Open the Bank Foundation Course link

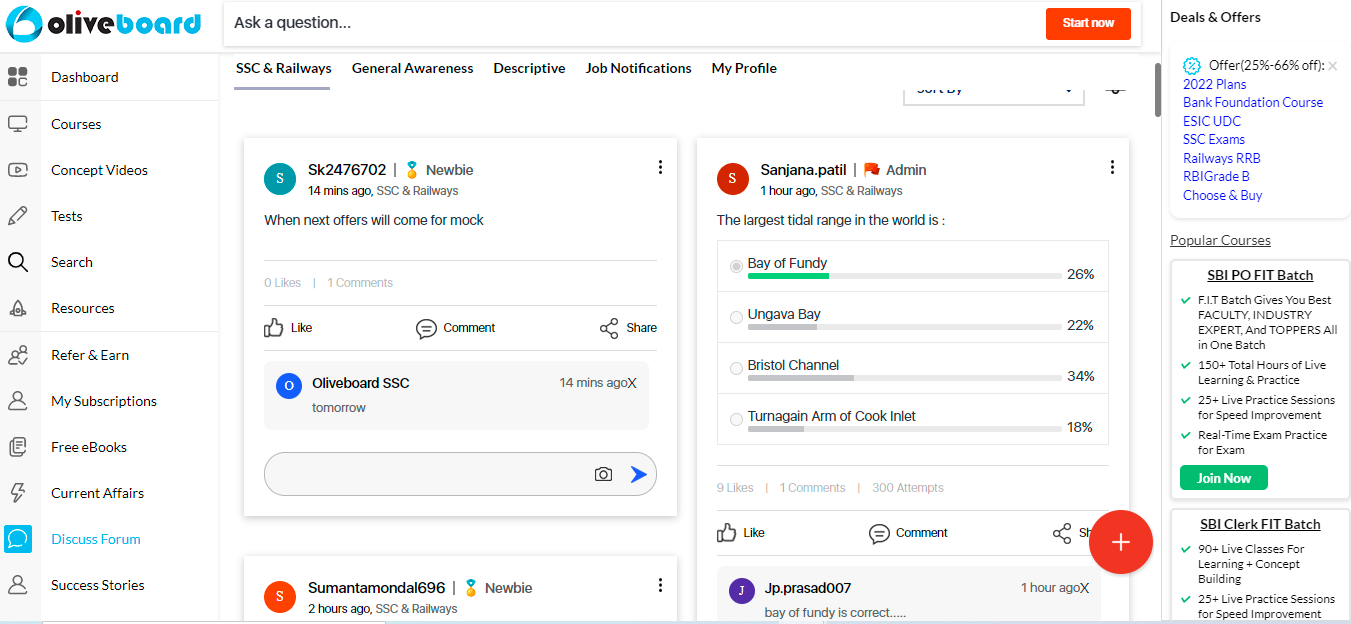pos(1253,102)
